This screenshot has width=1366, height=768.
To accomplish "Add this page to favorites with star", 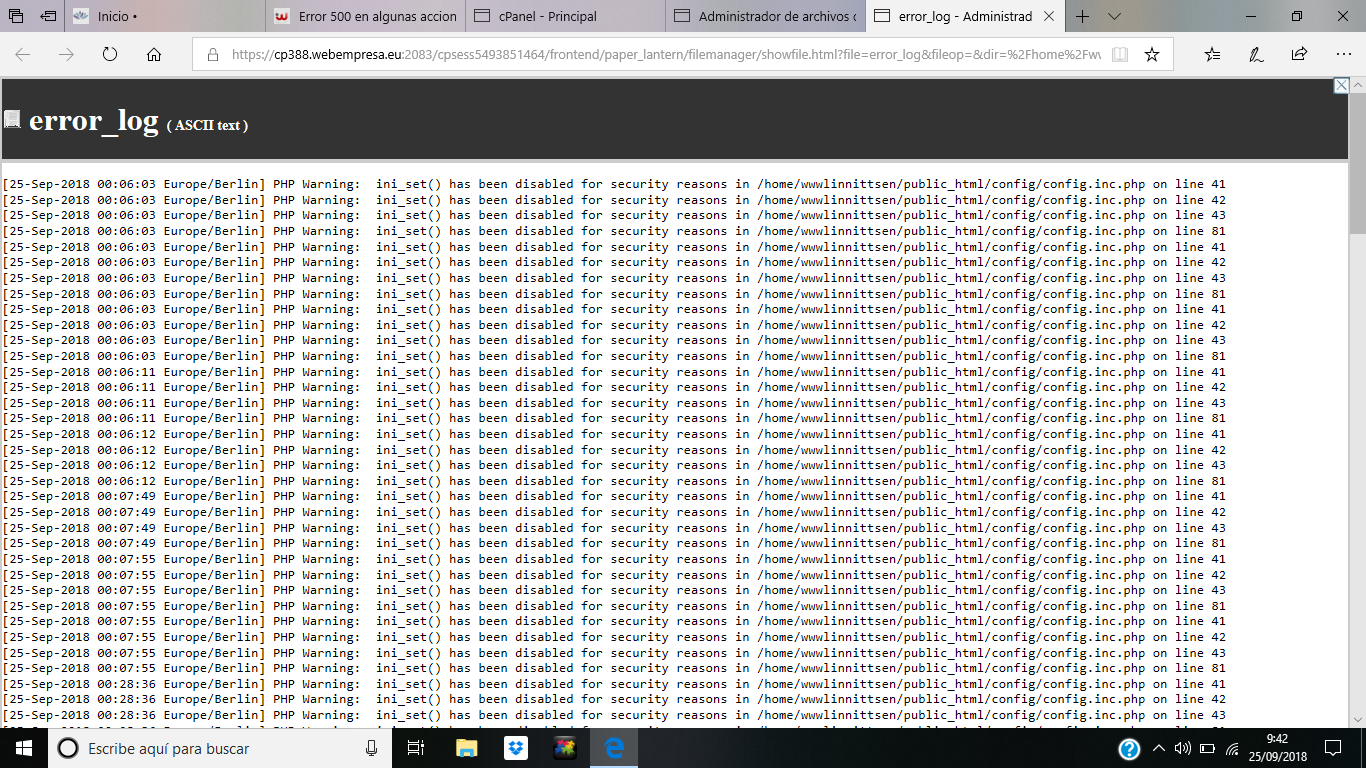I will coord(1152,55).
